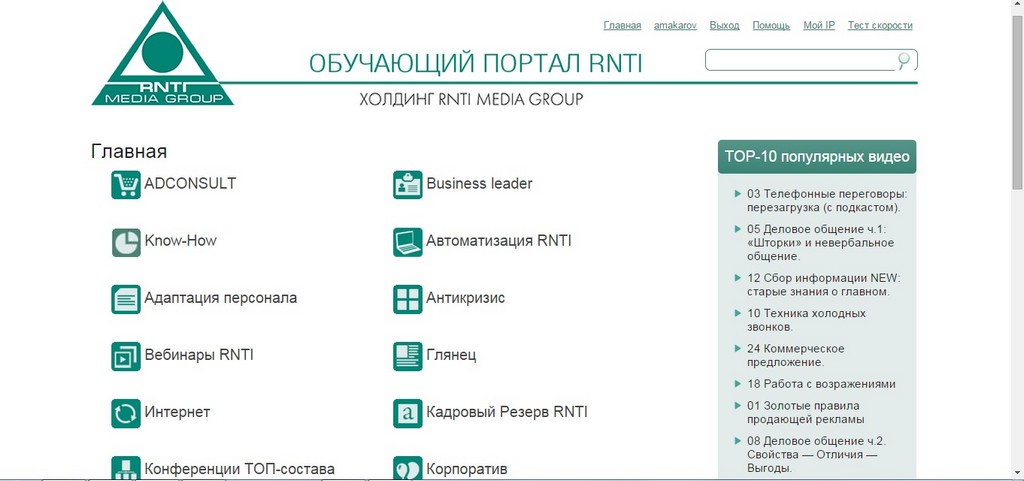
Task: Open the Корпоратив category link
Action: point(467,469)
